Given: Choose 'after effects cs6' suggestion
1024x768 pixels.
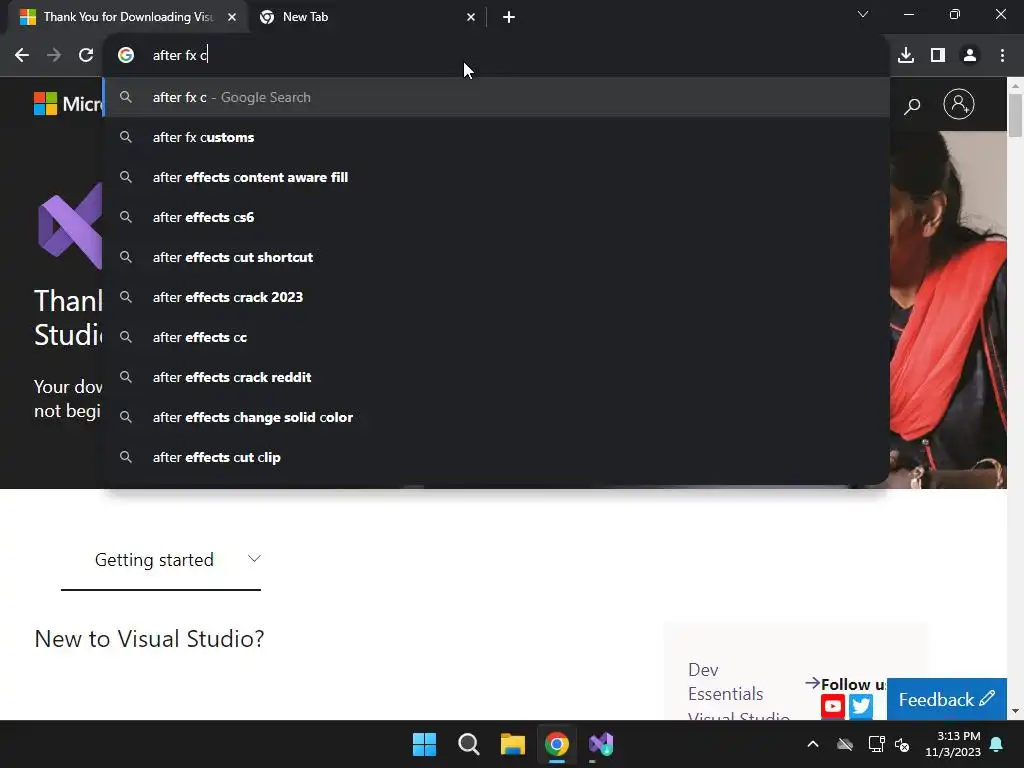Looking at the screenshot, I should click(496, 217).
